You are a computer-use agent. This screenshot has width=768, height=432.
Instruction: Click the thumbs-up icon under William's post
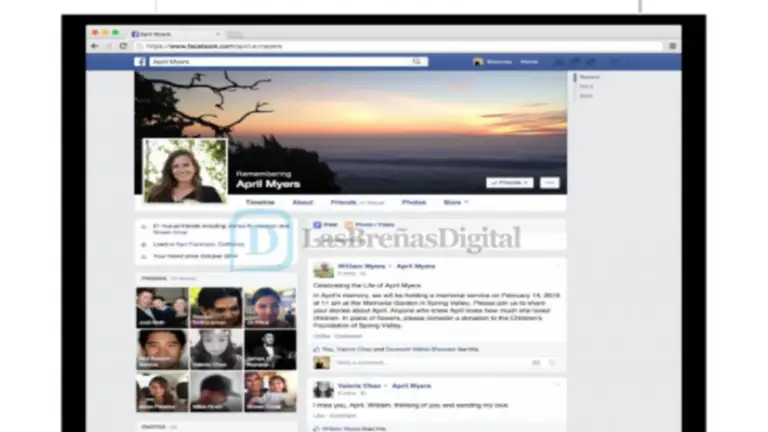(316, 349)
